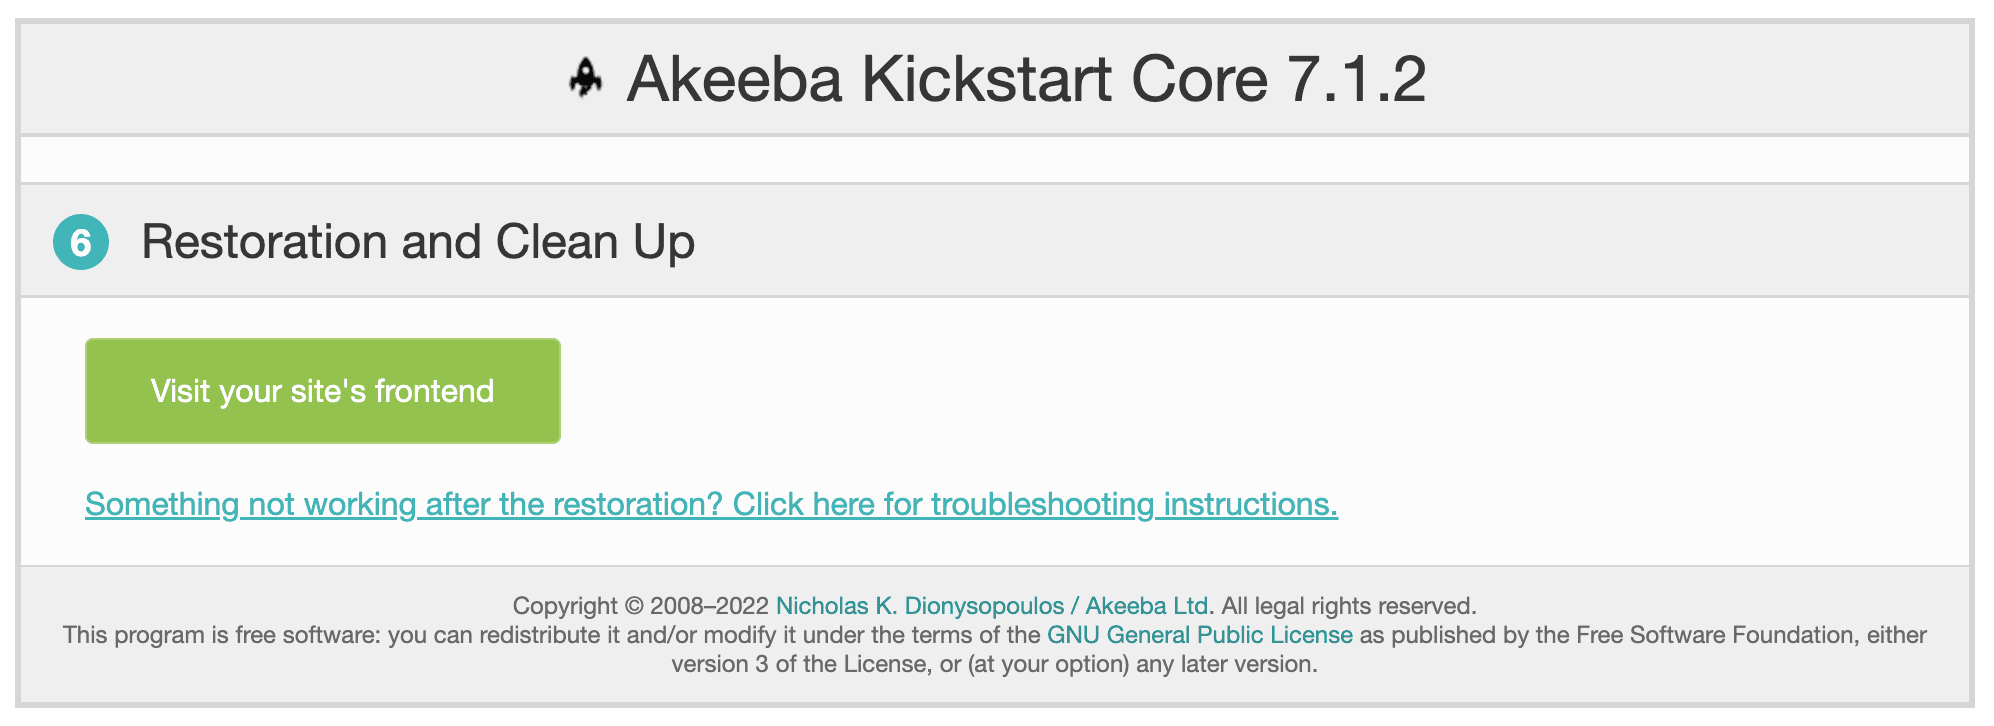Follow the 'Nicholas K. Dionysopoulos / Akeeba Ltd' link
This screenshot has height=726, width=1994.
pyautogui.click(x=992, y=604)
